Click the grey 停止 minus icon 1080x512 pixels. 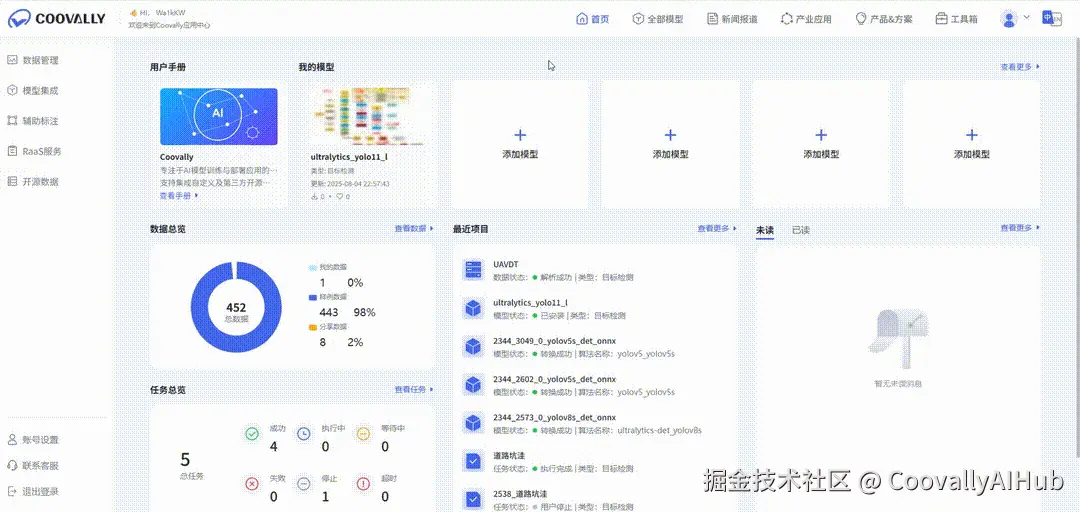click(304, 484)
